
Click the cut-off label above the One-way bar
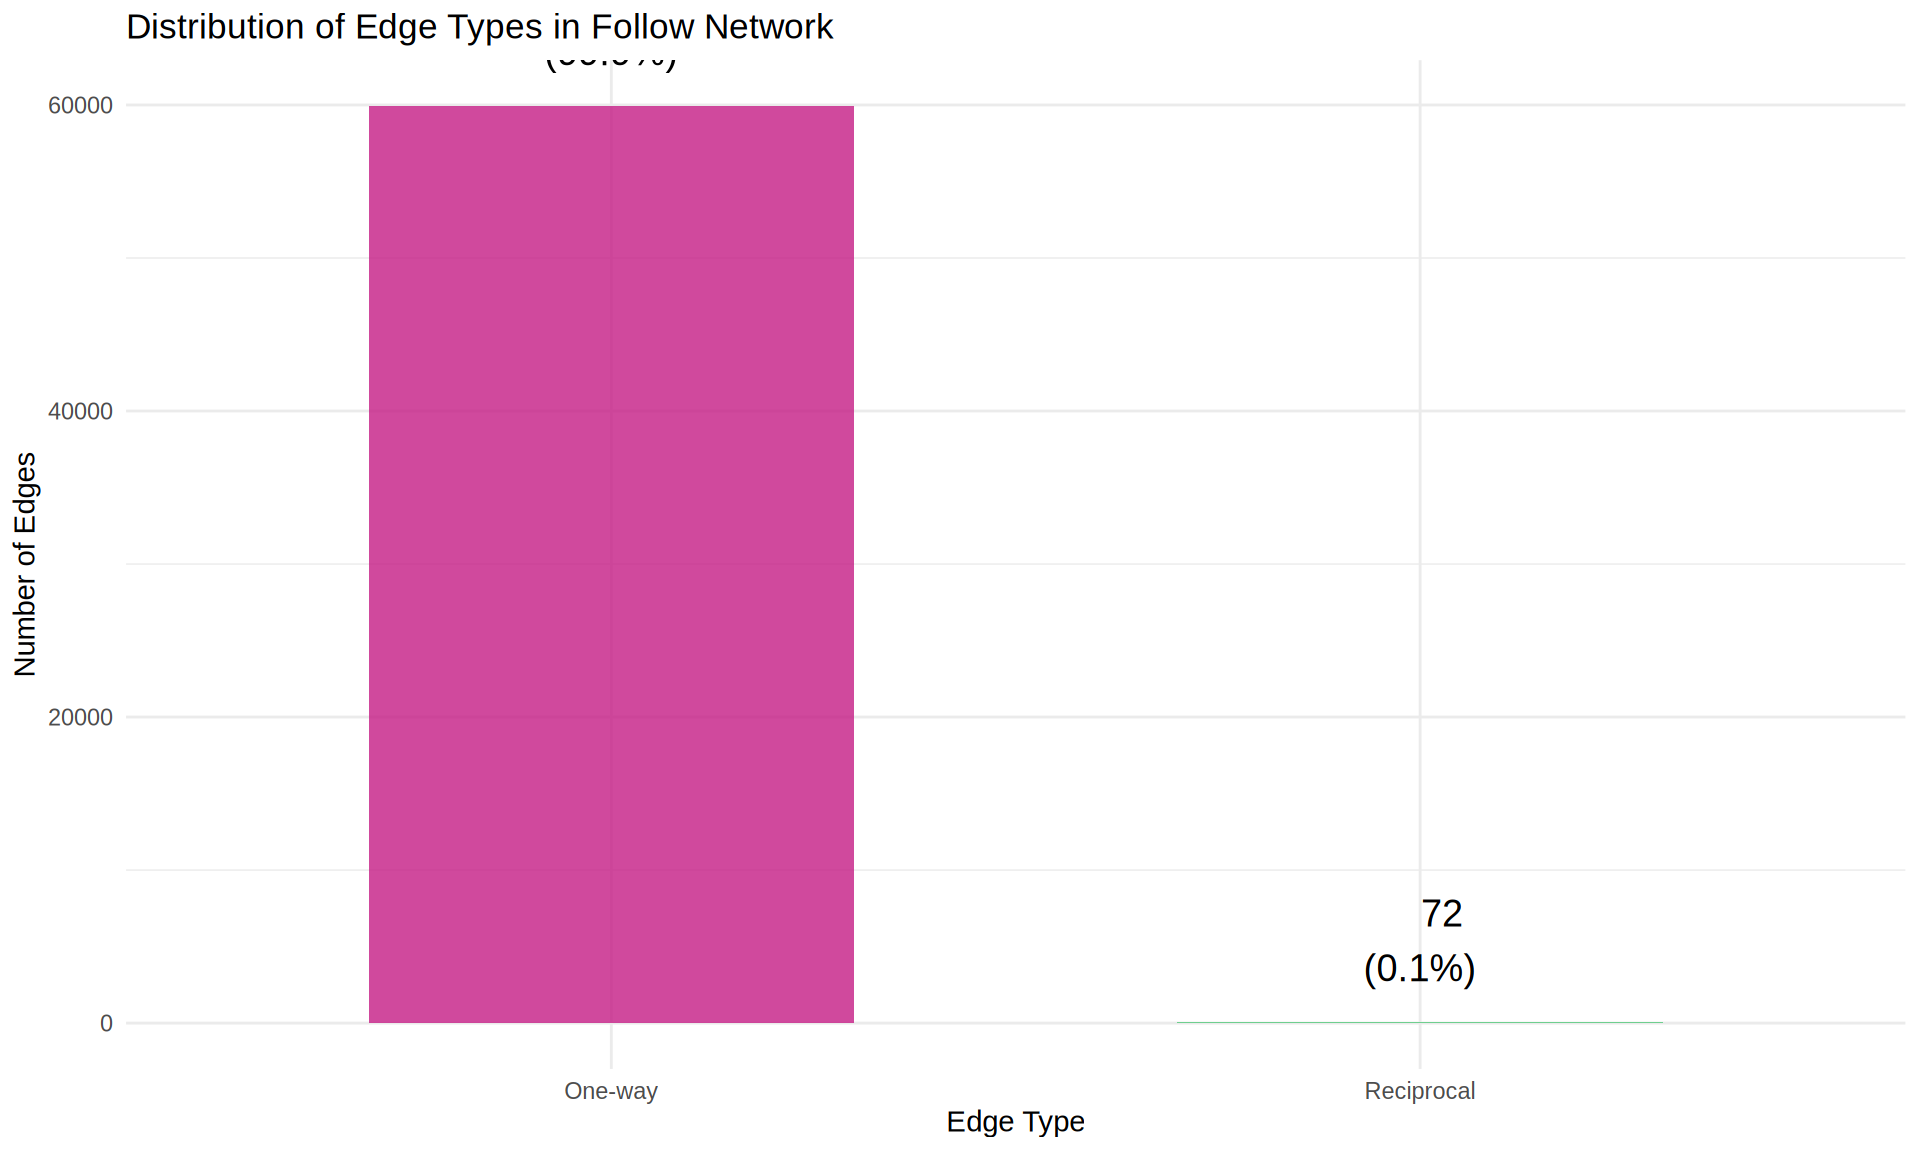coord(611,64)
